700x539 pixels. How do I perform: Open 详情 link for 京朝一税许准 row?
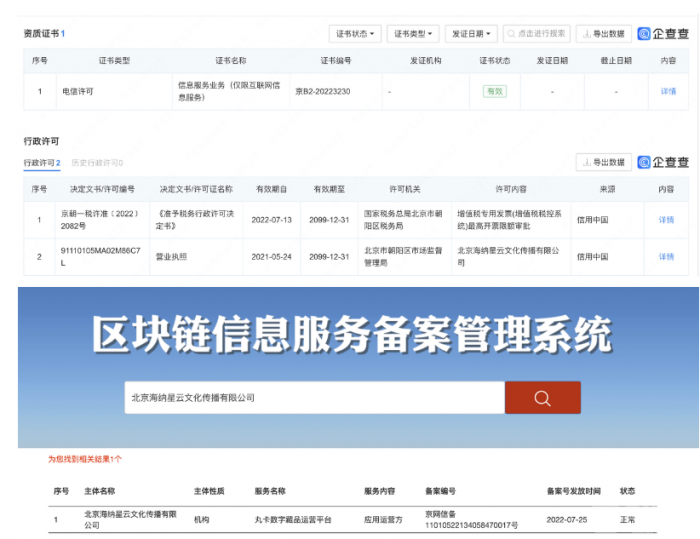click(x=666, y=220)
